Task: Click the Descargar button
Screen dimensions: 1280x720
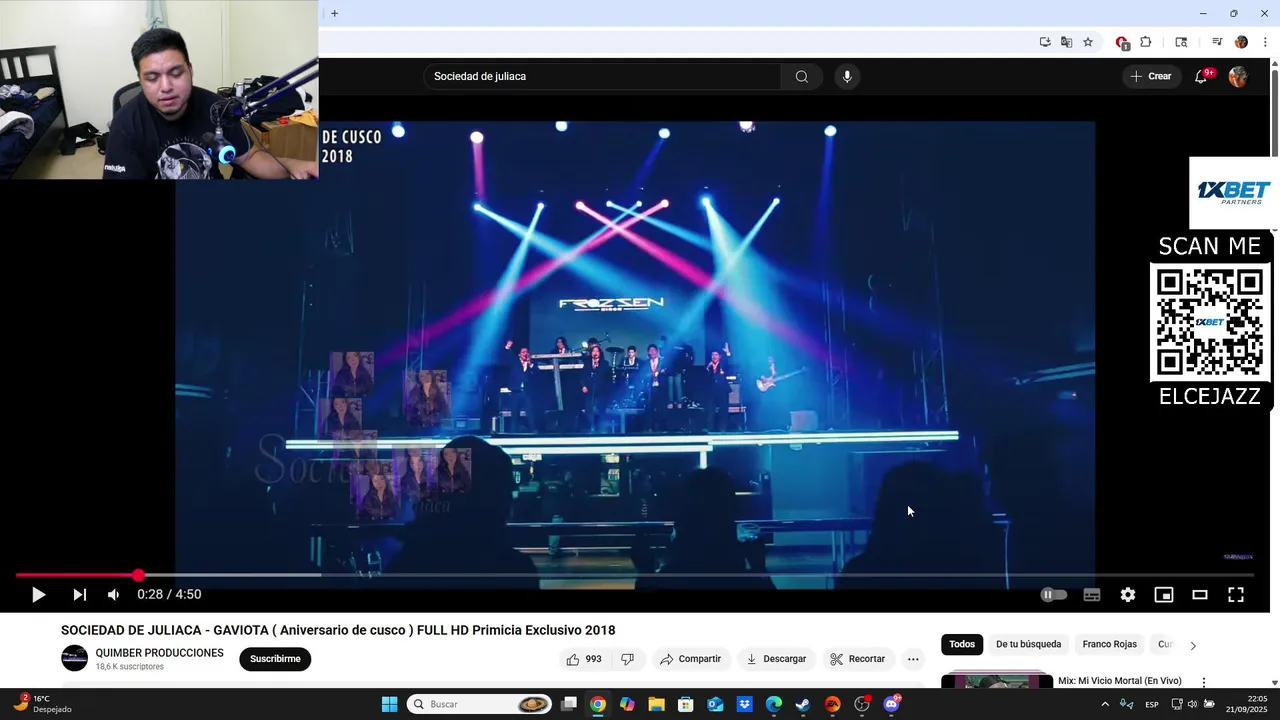Action: (x=776, y=659)
